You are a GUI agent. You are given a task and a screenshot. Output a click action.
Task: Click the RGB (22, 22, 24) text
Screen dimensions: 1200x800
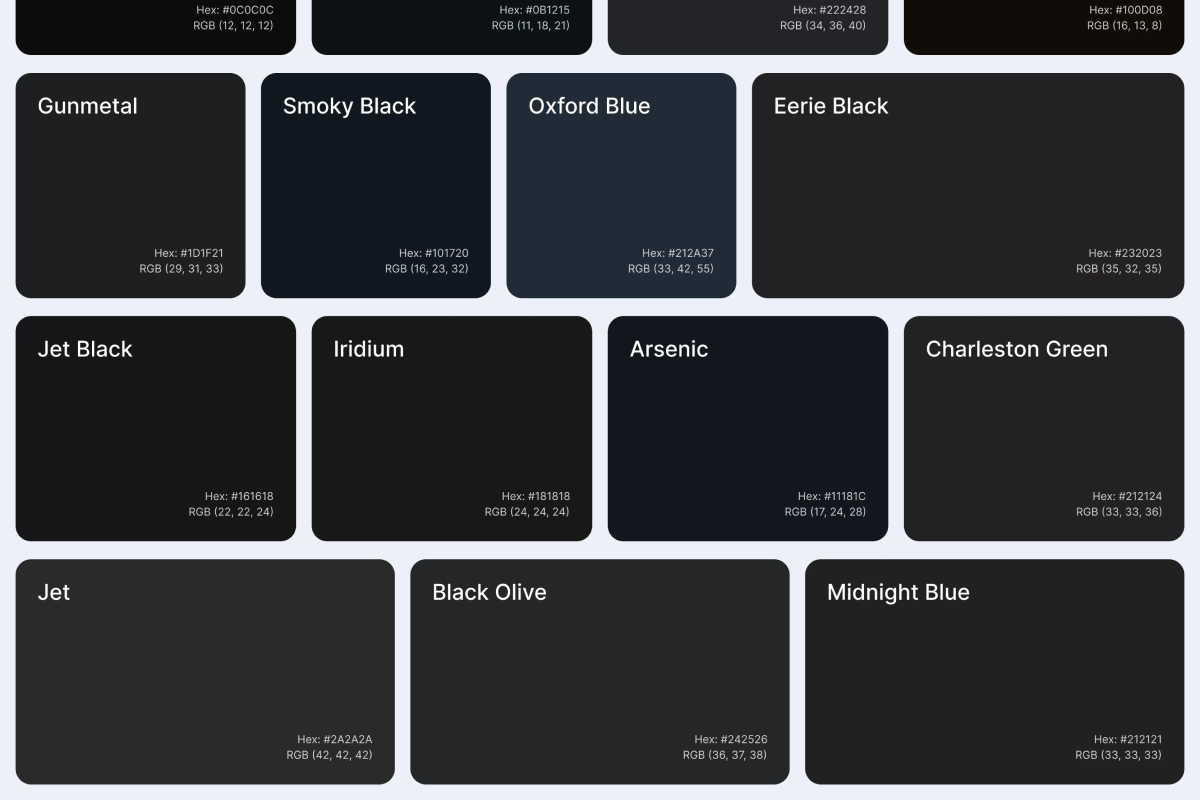pos(230,512)
